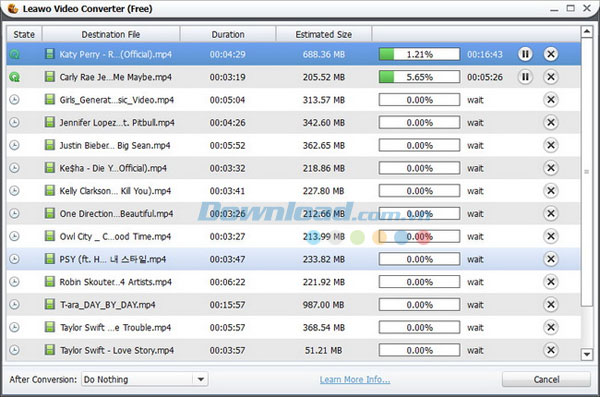Click video file icon beside T-ara_DAY_BY_DAY.mp4

(x=49, y=304)
